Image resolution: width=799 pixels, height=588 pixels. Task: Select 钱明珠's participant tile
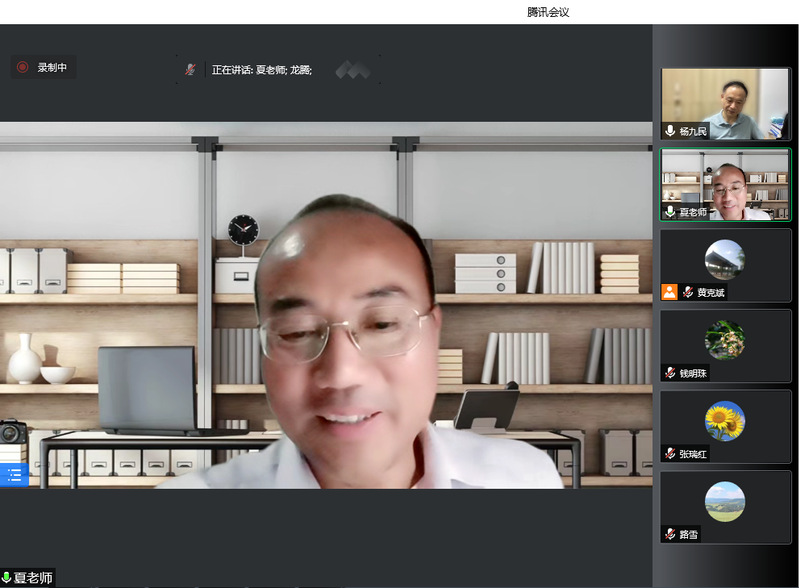click(725, 345)
